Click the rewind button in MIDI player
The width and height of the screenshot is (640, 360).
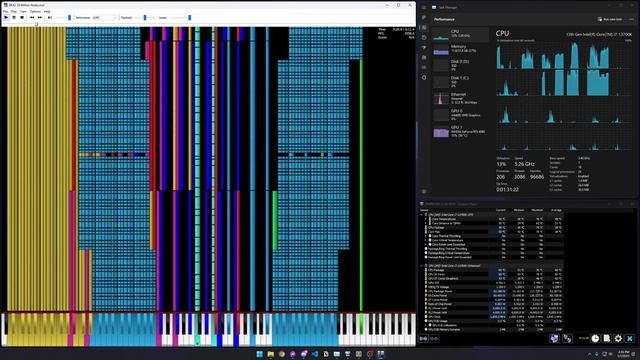point(32,18)
